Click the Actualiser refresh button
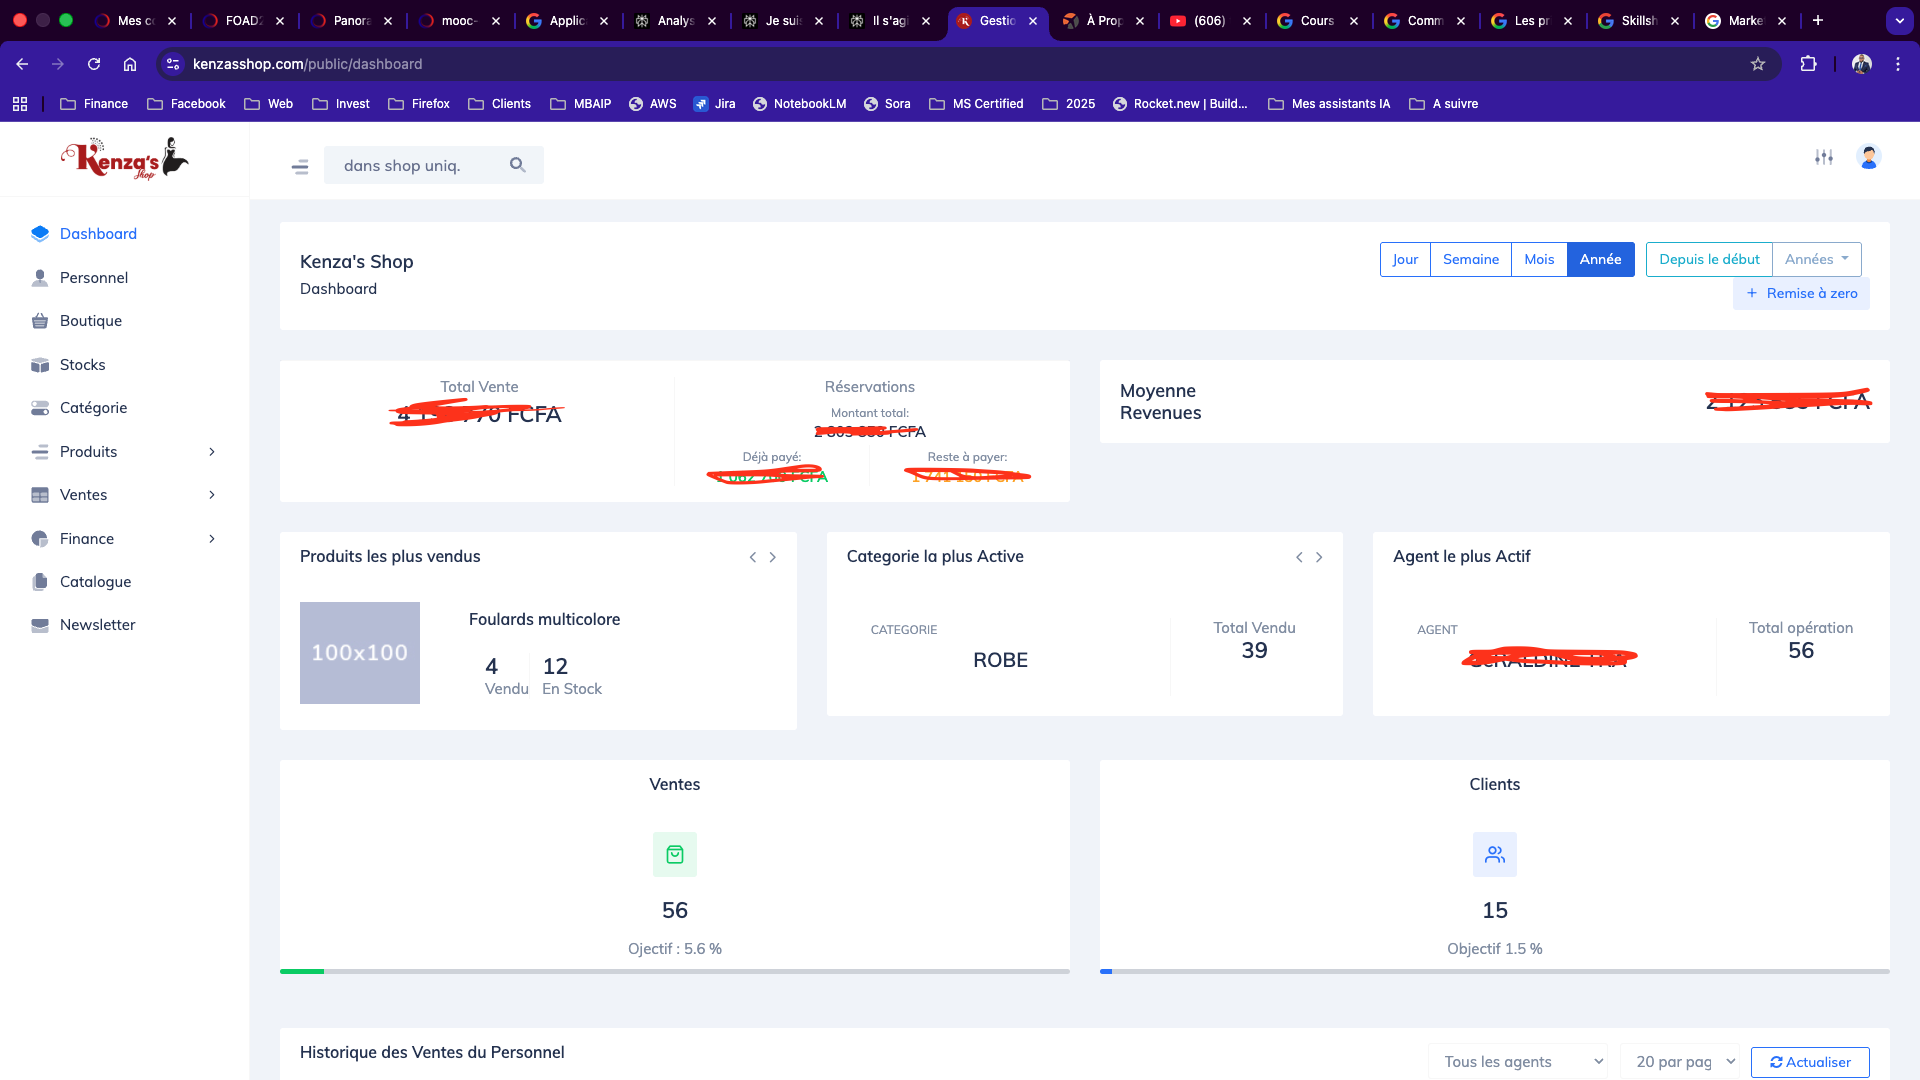Viewport: 1920px width, 1080px height. click(1810, 1062)
